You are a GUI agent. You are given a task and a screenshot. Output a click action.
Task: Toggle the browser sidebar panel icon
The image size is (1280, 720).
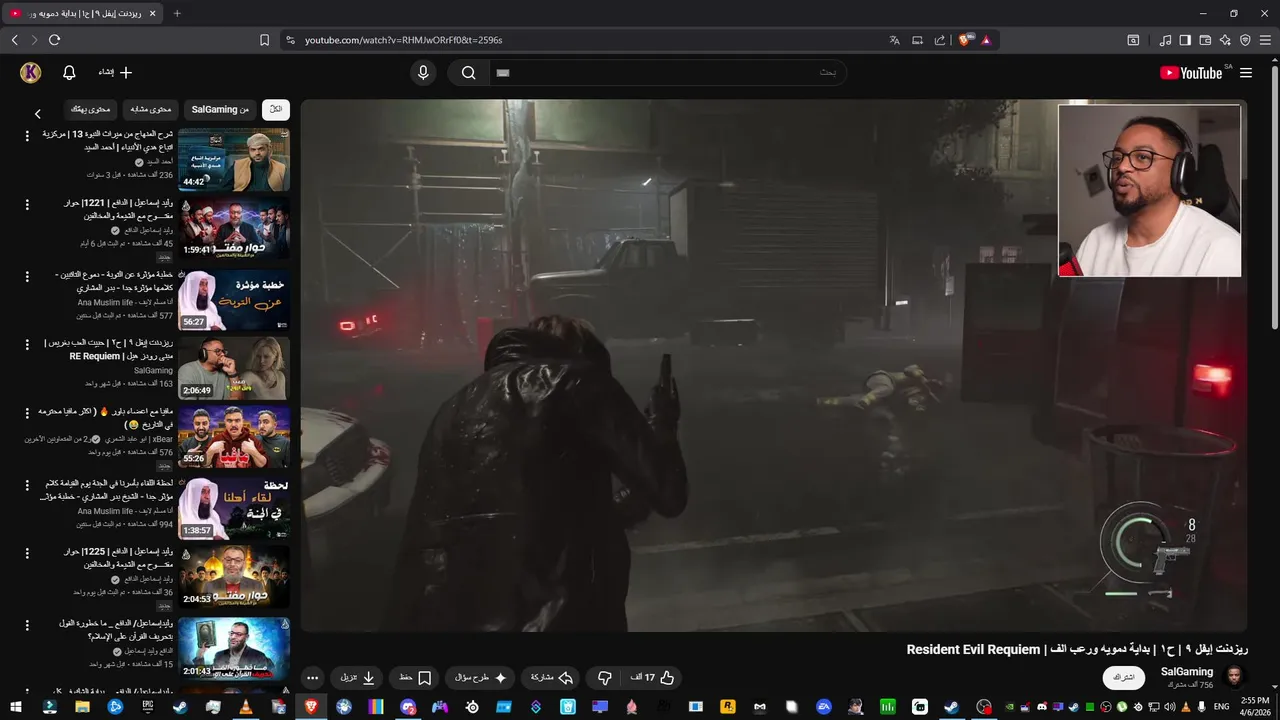(1185, 40)
